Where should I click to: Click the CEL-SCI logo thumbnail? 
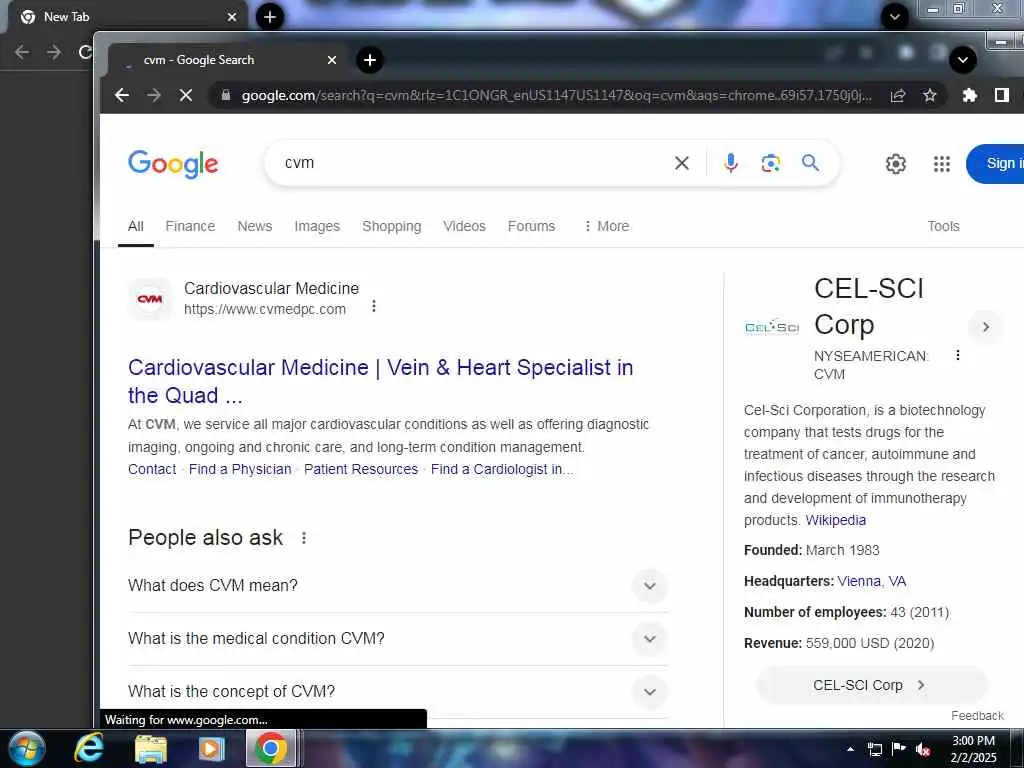(772, 327)
